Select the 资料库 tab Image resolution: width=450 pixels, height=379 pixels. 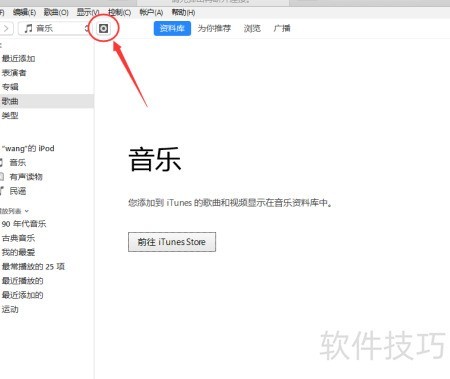pyautogui.click(x=172, y=28)
